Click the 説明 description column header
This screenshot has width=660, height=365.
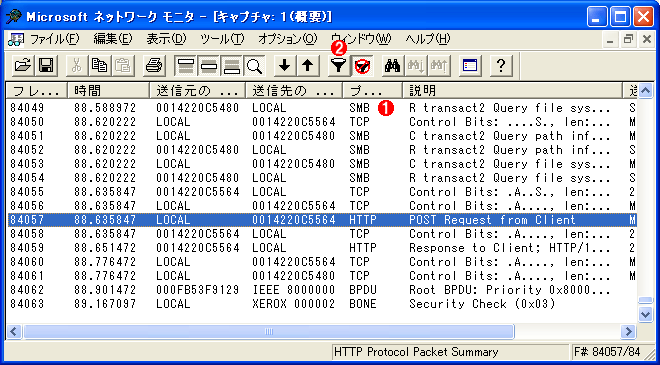point(513,90)
